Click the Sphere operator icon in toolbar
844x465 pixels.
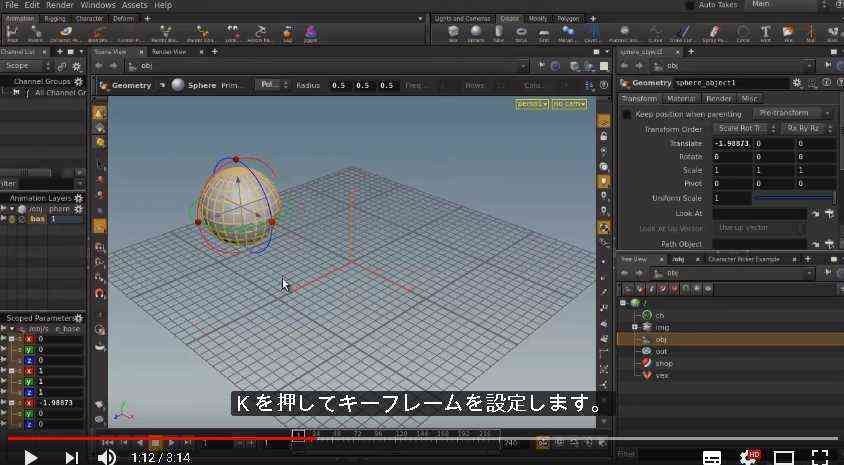point(178,85)
